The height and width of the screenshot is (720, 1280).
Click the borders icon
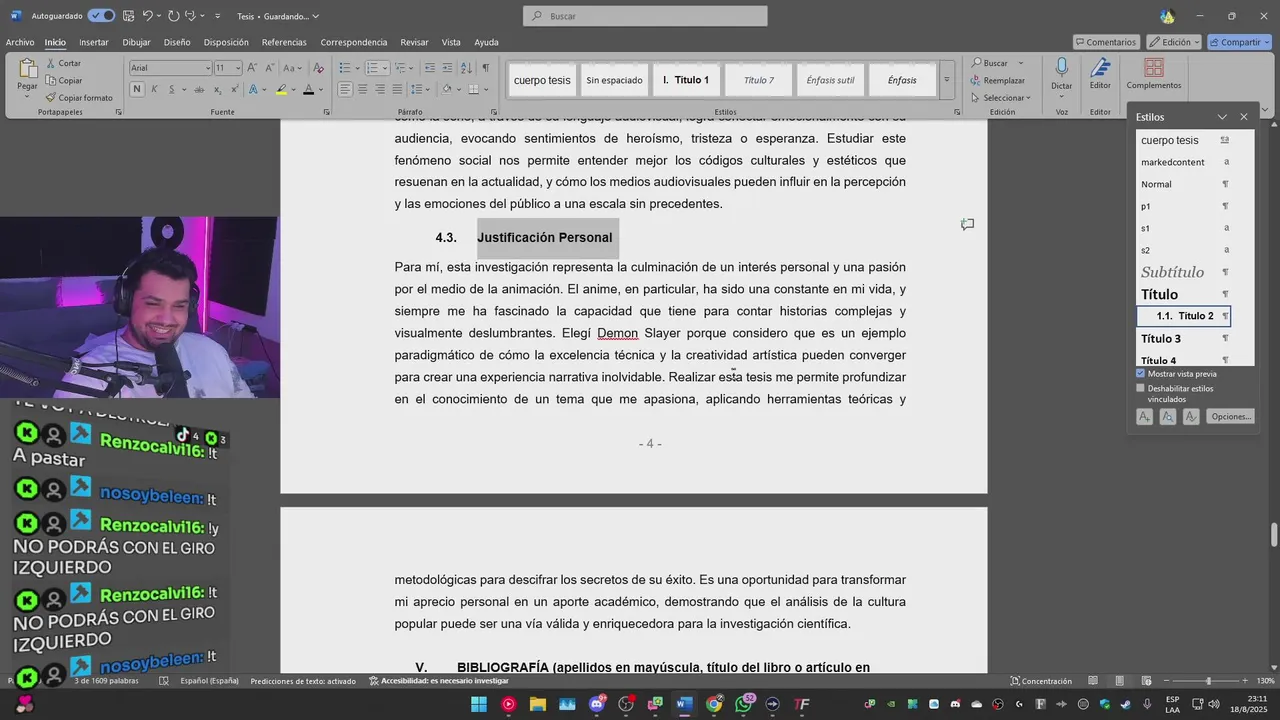click(473, 89)
